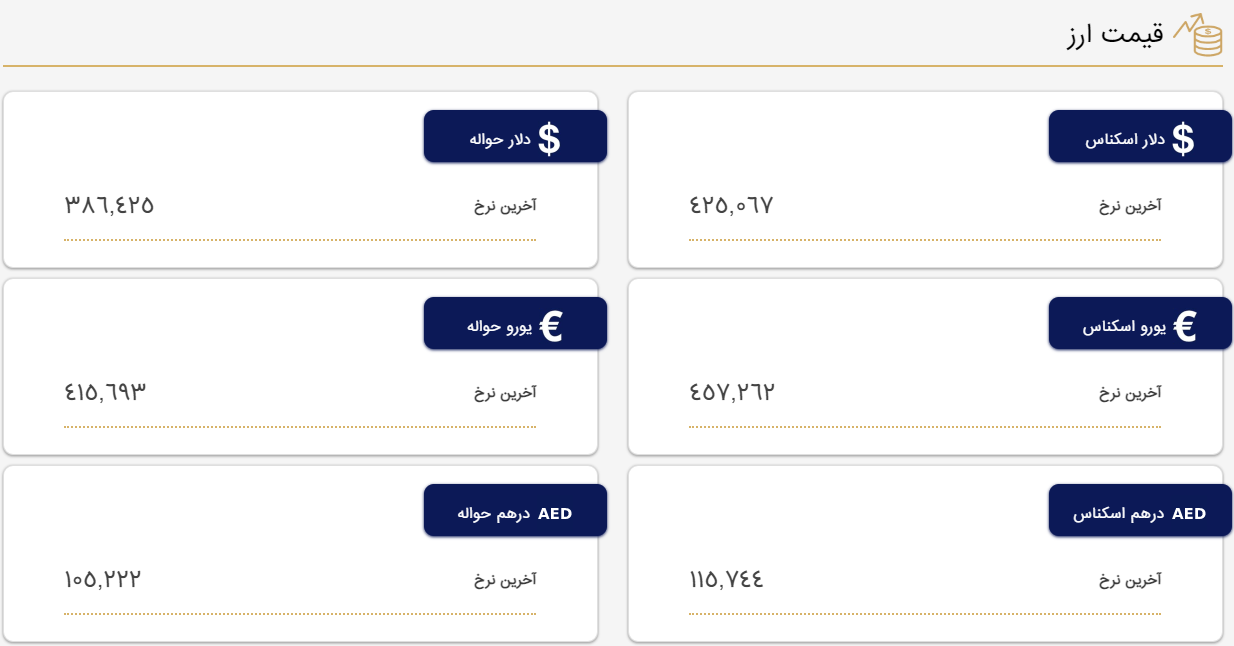Click the gold coins chart icon
Viewport: 1234px width, 646px height.
[1198, 35]
